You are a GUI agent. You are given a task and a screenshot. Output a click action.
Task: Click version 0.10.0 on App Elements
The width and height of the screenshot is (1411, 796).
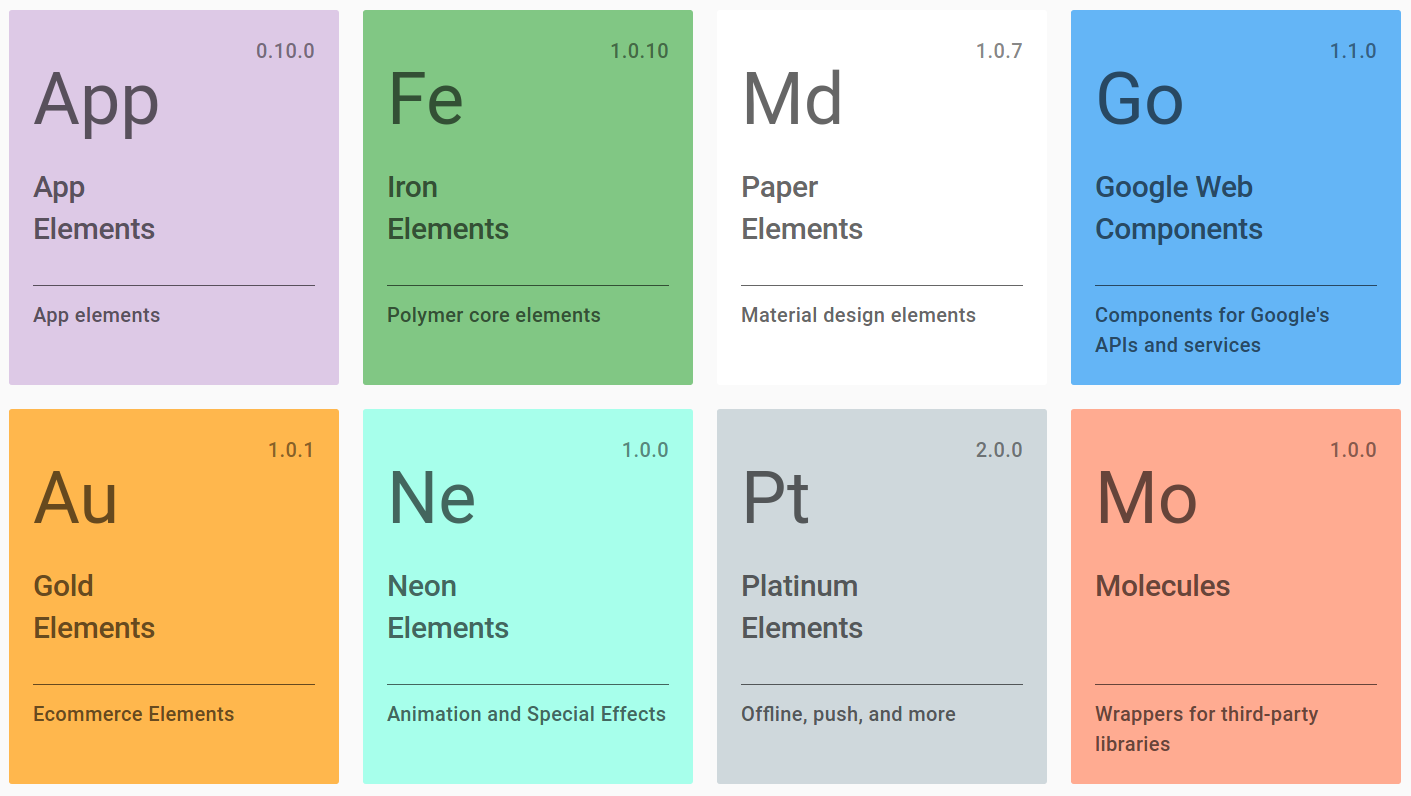pyautogui.click(x=285, y=50)
